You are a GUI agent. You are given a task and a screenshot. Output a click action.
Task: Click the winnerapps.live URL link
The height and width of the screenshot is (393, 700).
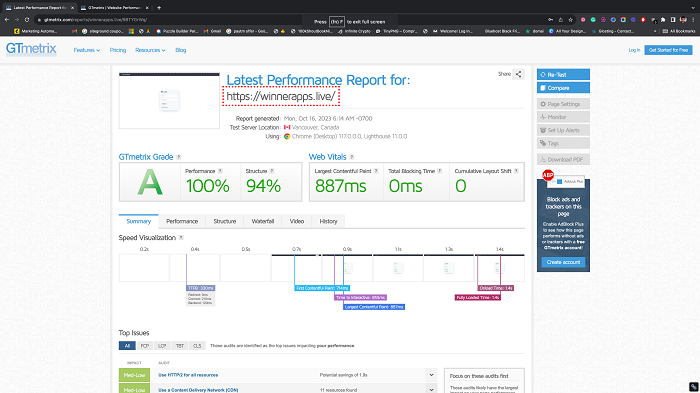(x=281, y=96)
